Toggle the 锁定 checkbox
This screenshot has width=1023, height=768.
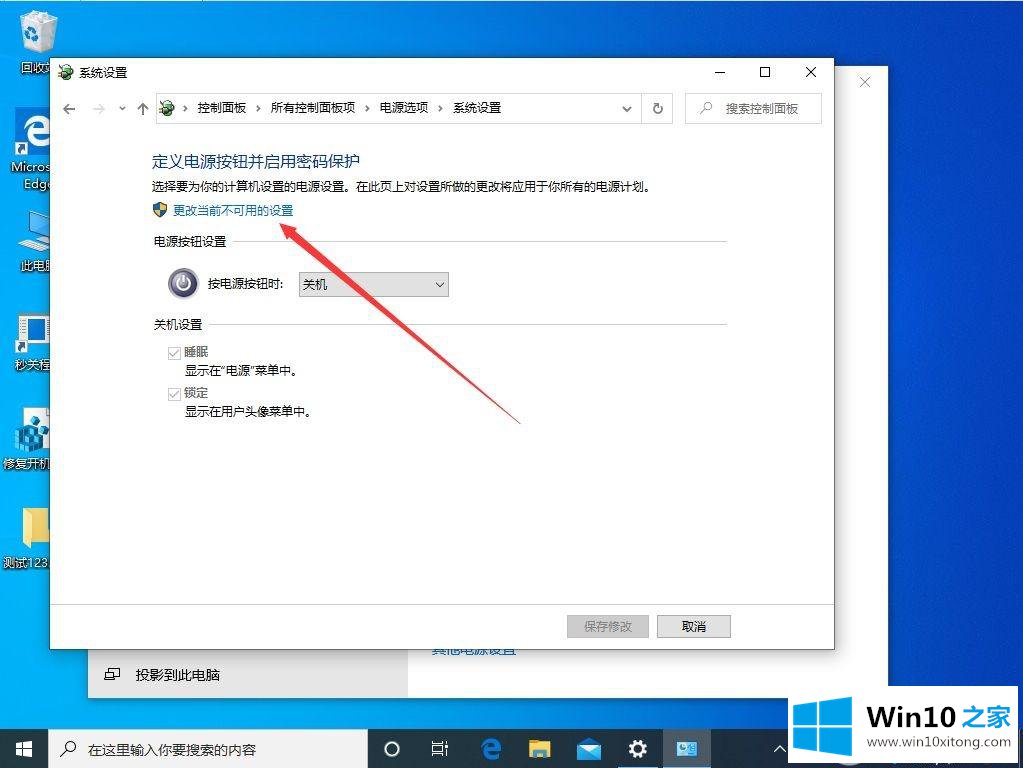(174, 393)
